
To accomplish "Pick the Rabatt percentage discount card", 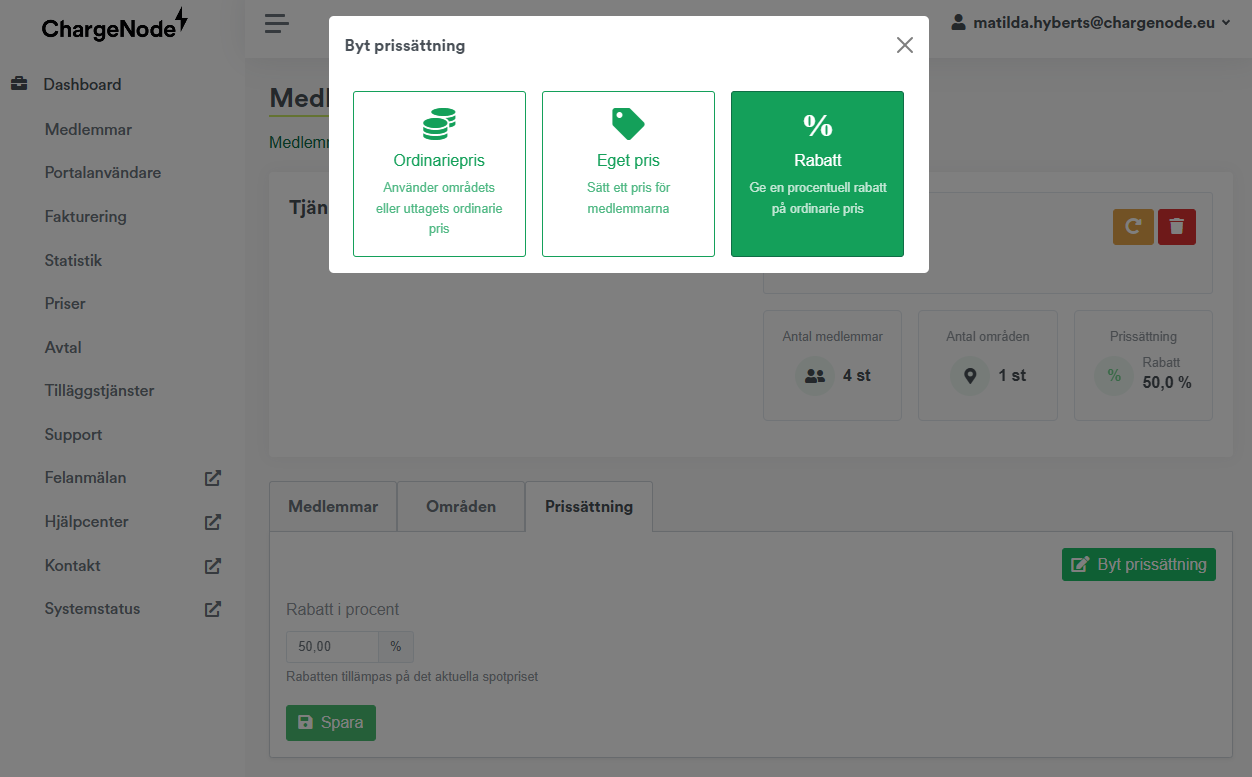I will click(x=817, y=174).
